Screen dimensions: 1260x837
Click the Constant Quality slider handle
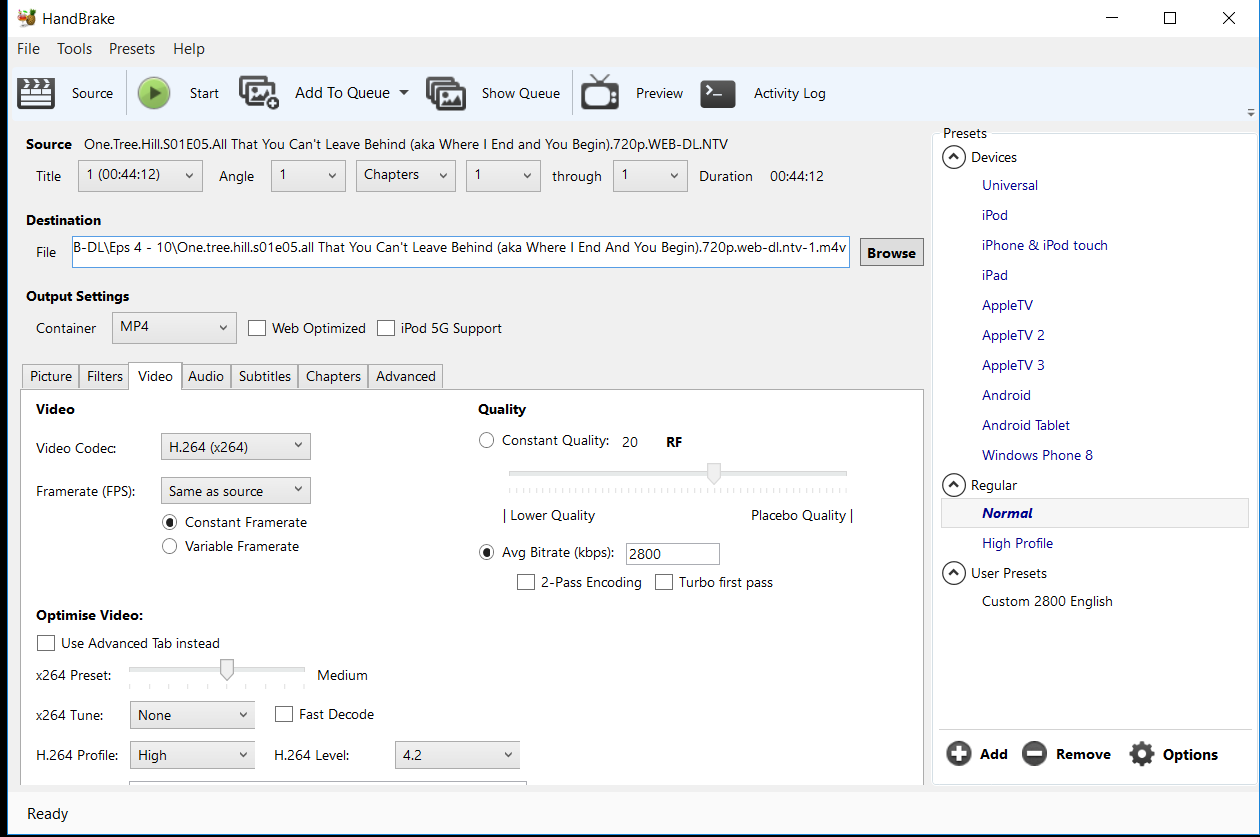pyautogui.click(x=714, y=473)
